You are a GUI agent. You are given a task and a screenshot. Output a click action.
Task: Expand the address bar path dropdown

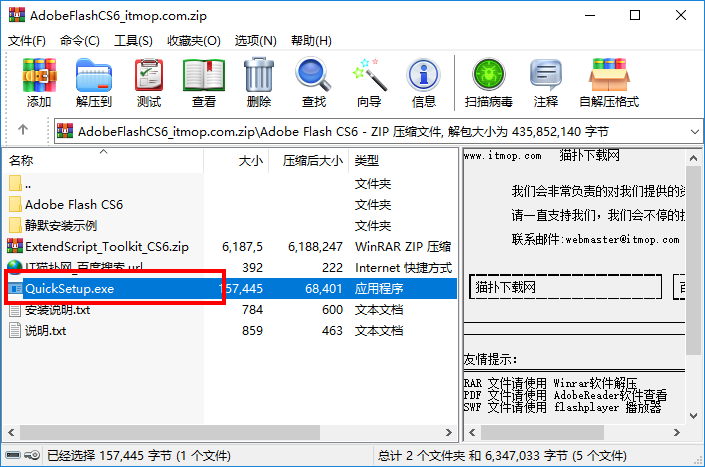tap(695, 132)
